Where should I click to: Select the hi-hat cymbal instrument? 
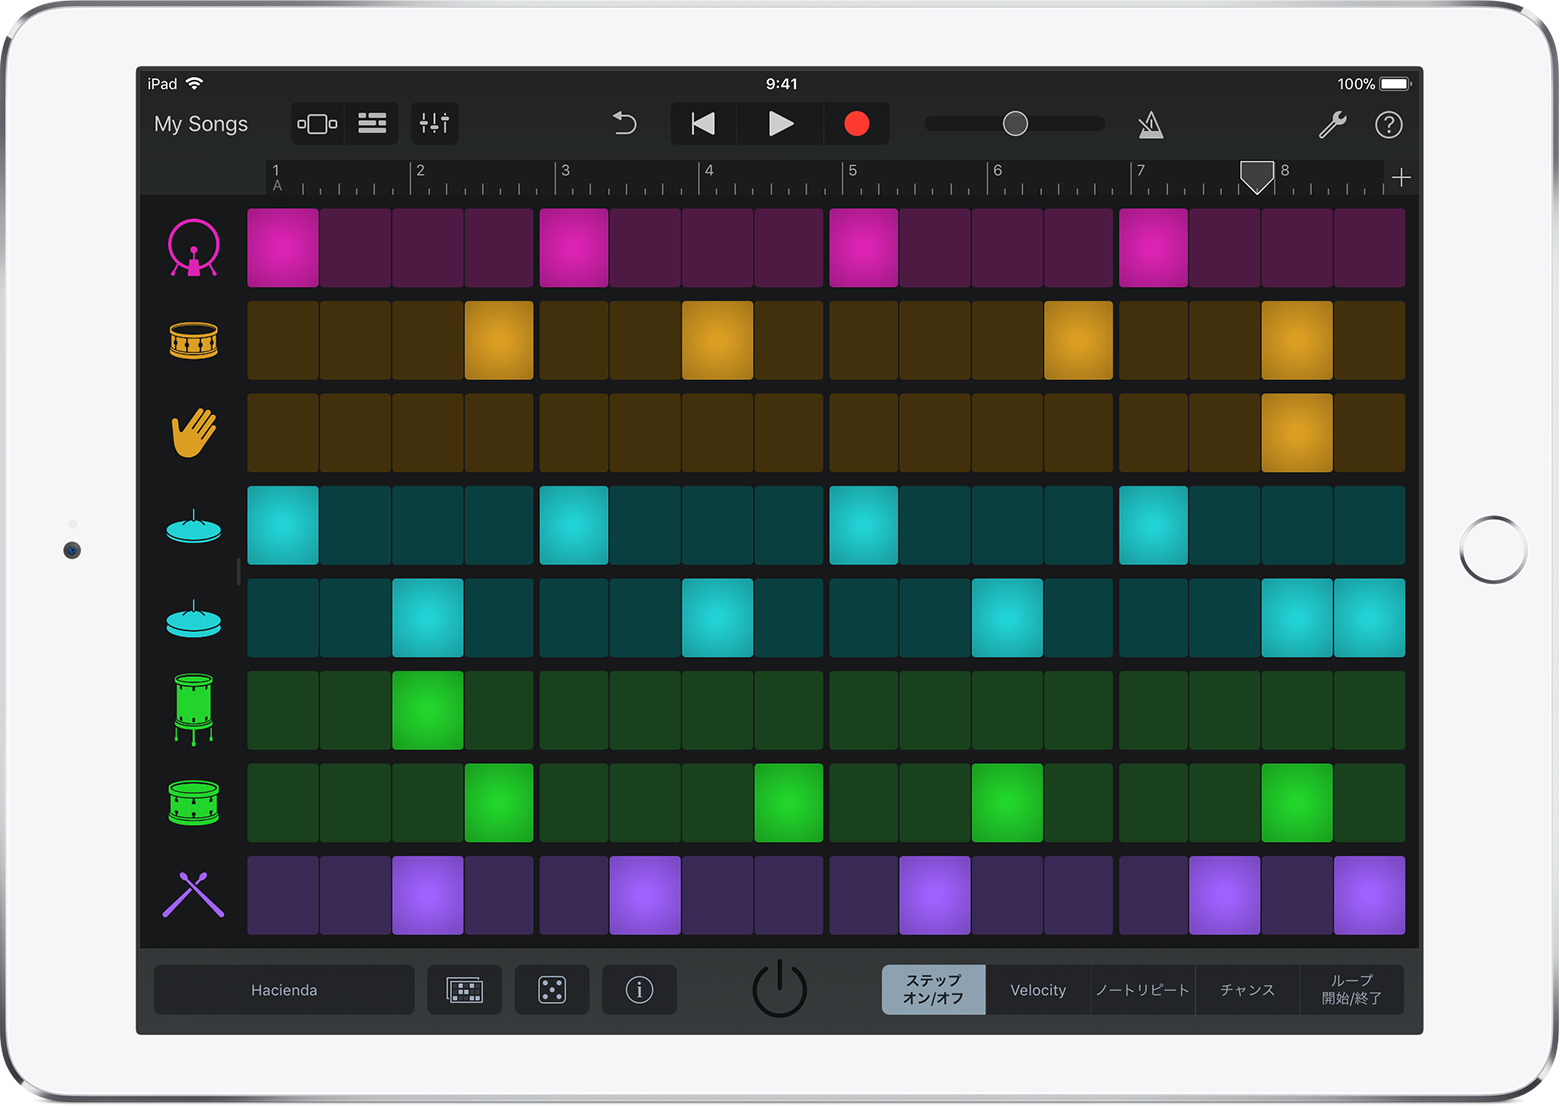click(x=193, y=618)
